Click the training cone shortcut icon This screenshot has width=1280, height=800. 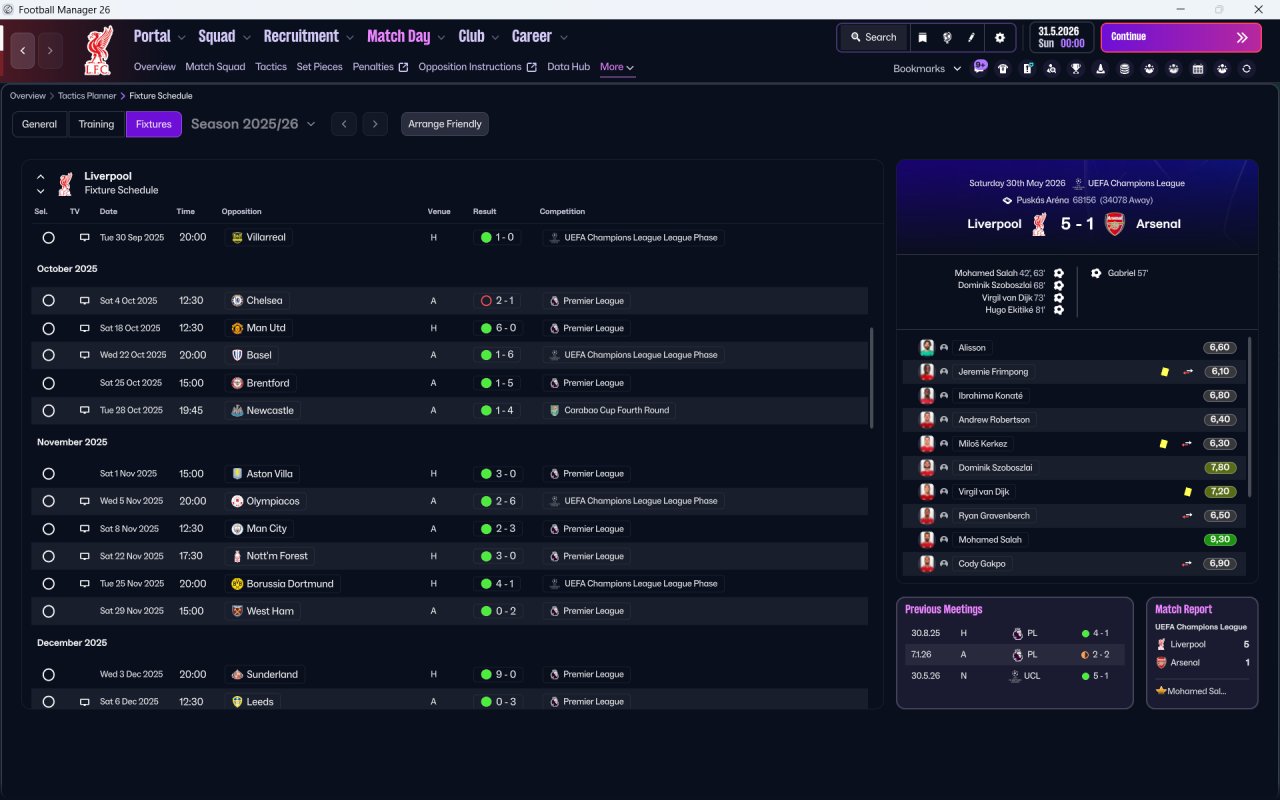pos(1100,68)
